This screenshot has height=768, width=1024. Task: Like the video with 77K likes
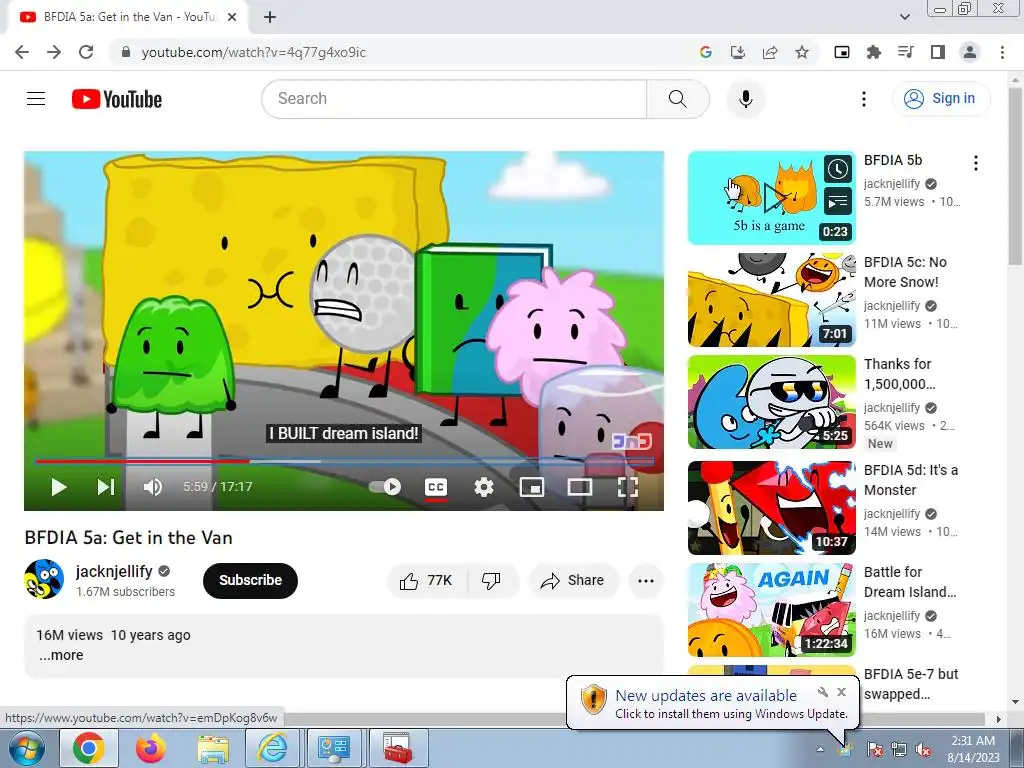tap(427, 580)
